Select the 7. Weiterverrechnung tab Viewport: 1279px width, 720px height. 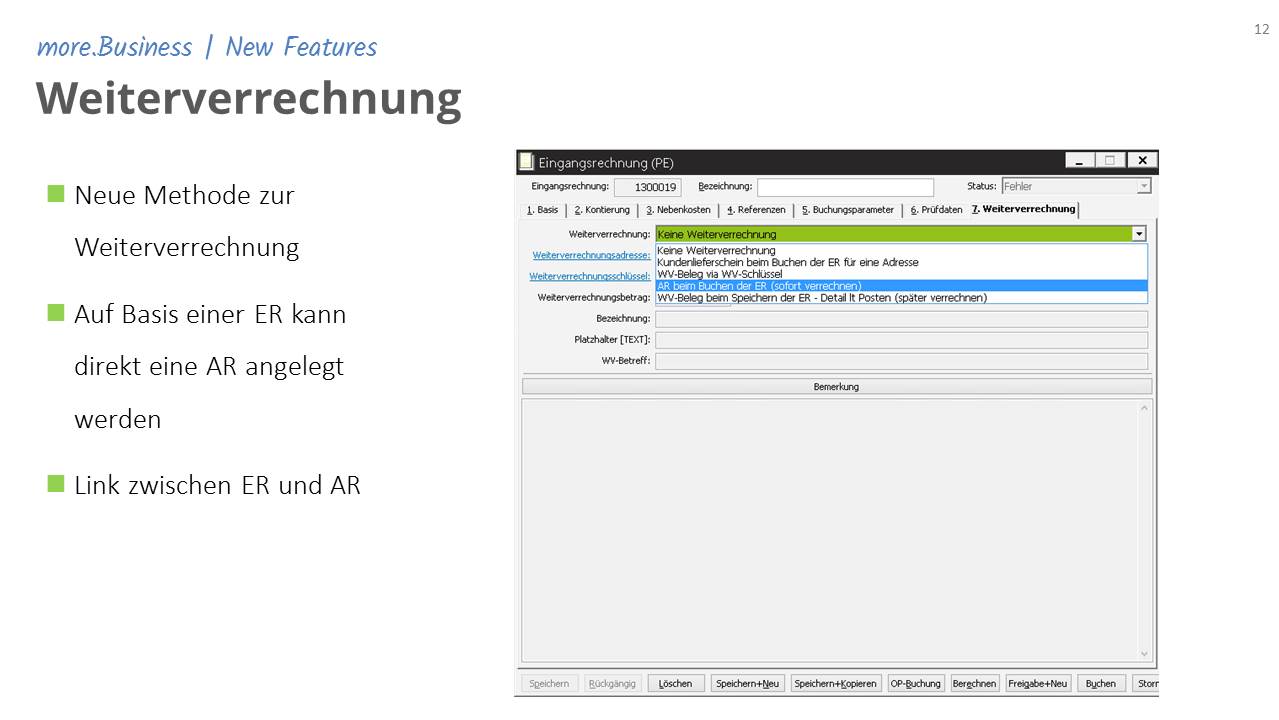coord(1024,209)
